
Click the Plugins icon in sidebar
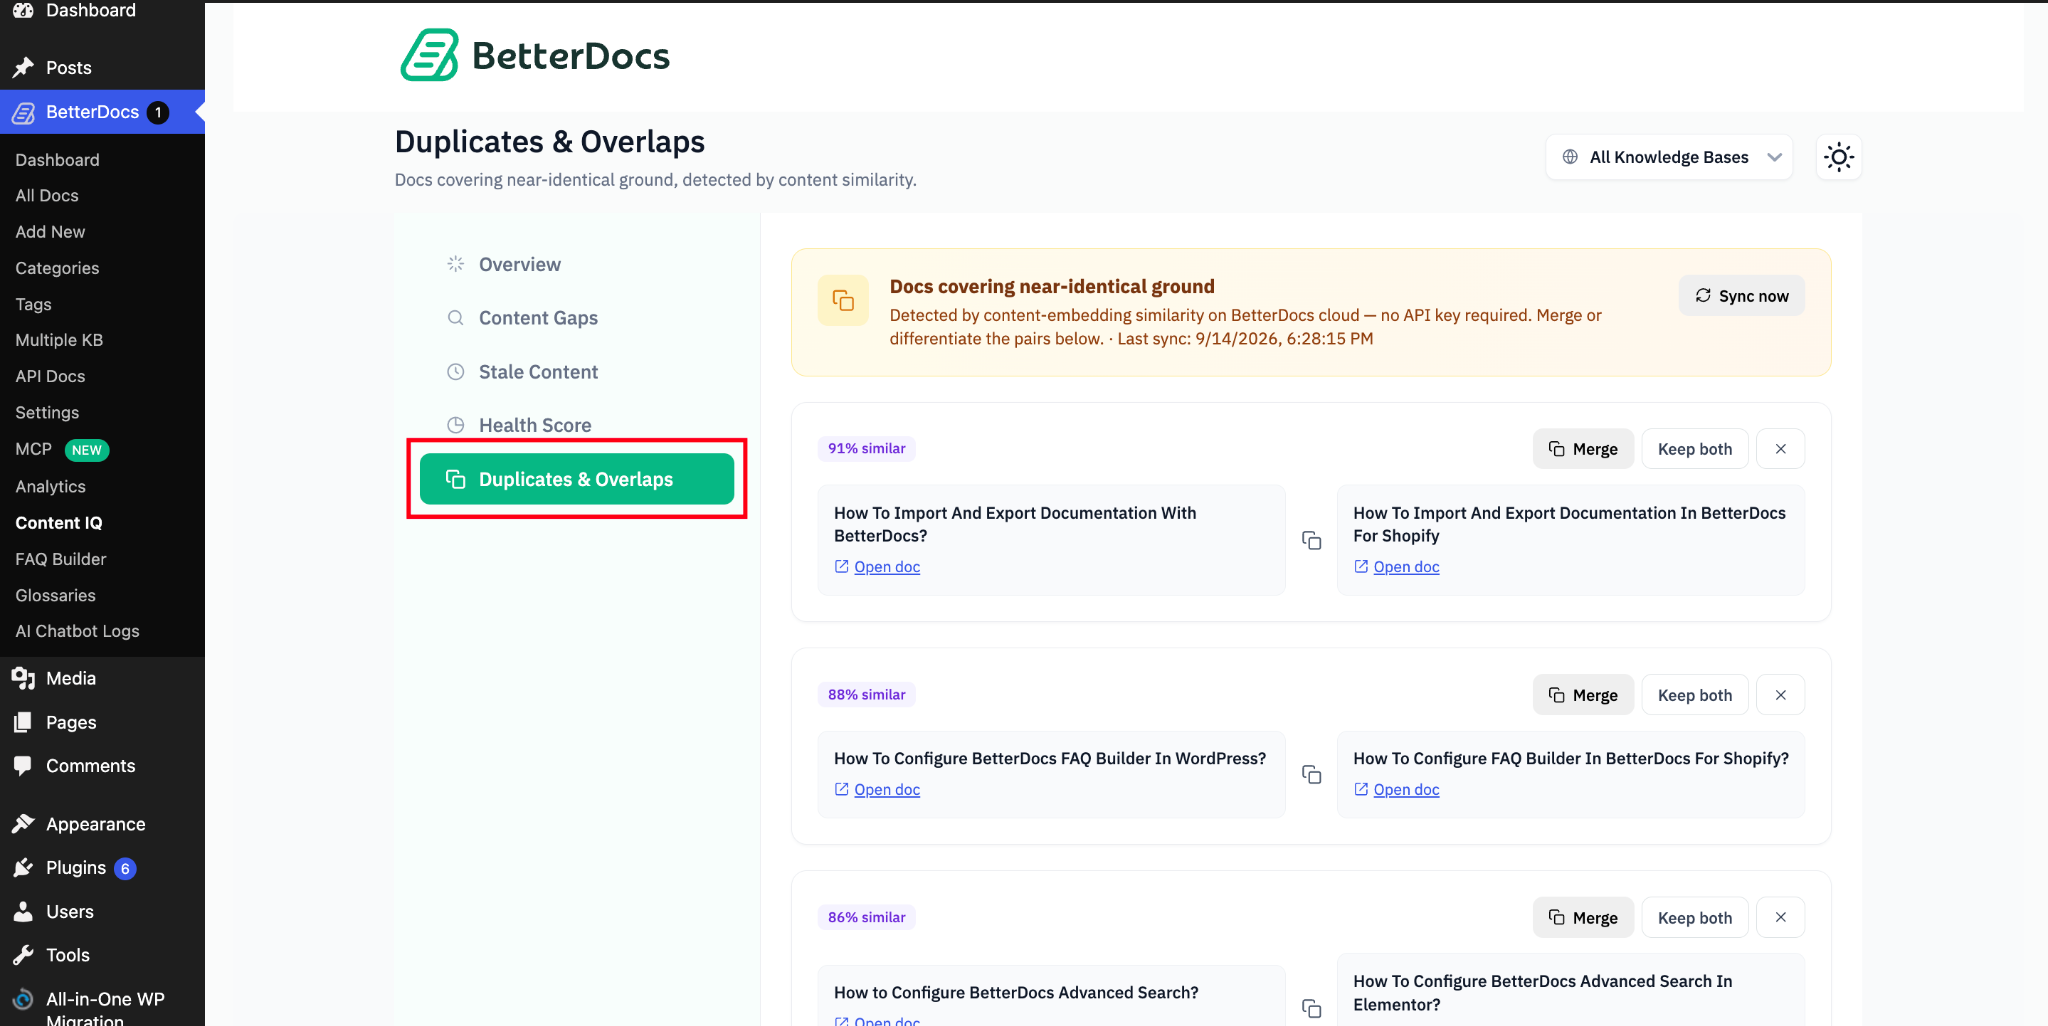pos(23,868)
